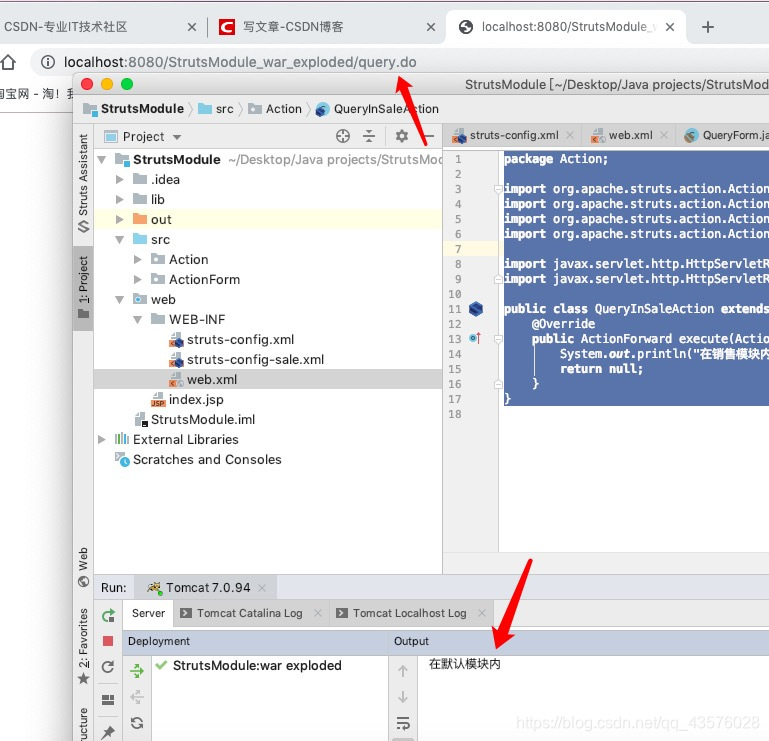Click locate target crosshair icon in Project panel

[x=343, y=136]
